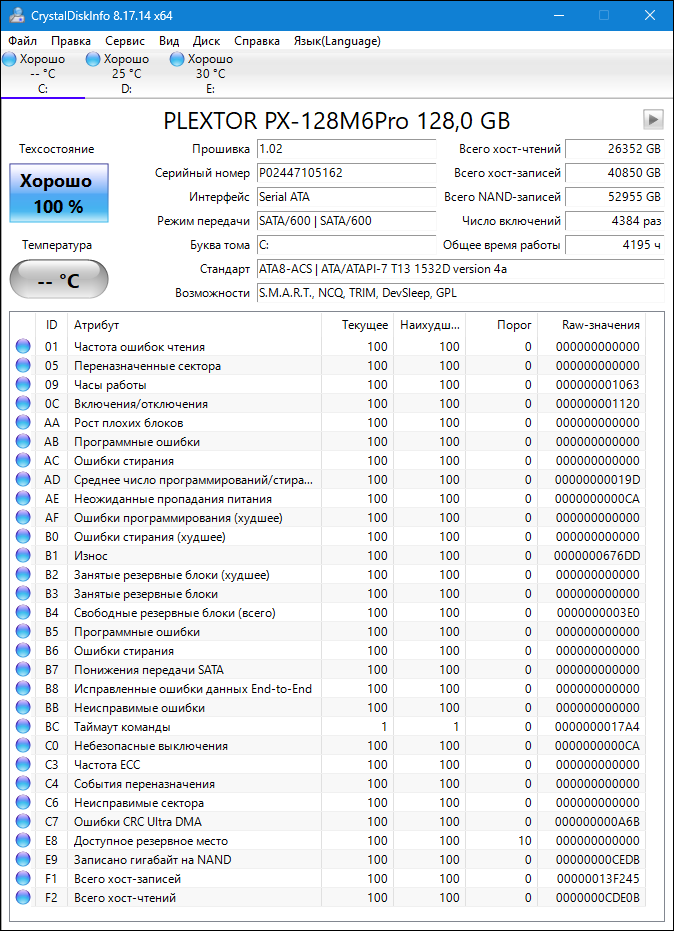674x931 pixels.
Task: Select the События переназначения attribute
Action: pos(144,784)
